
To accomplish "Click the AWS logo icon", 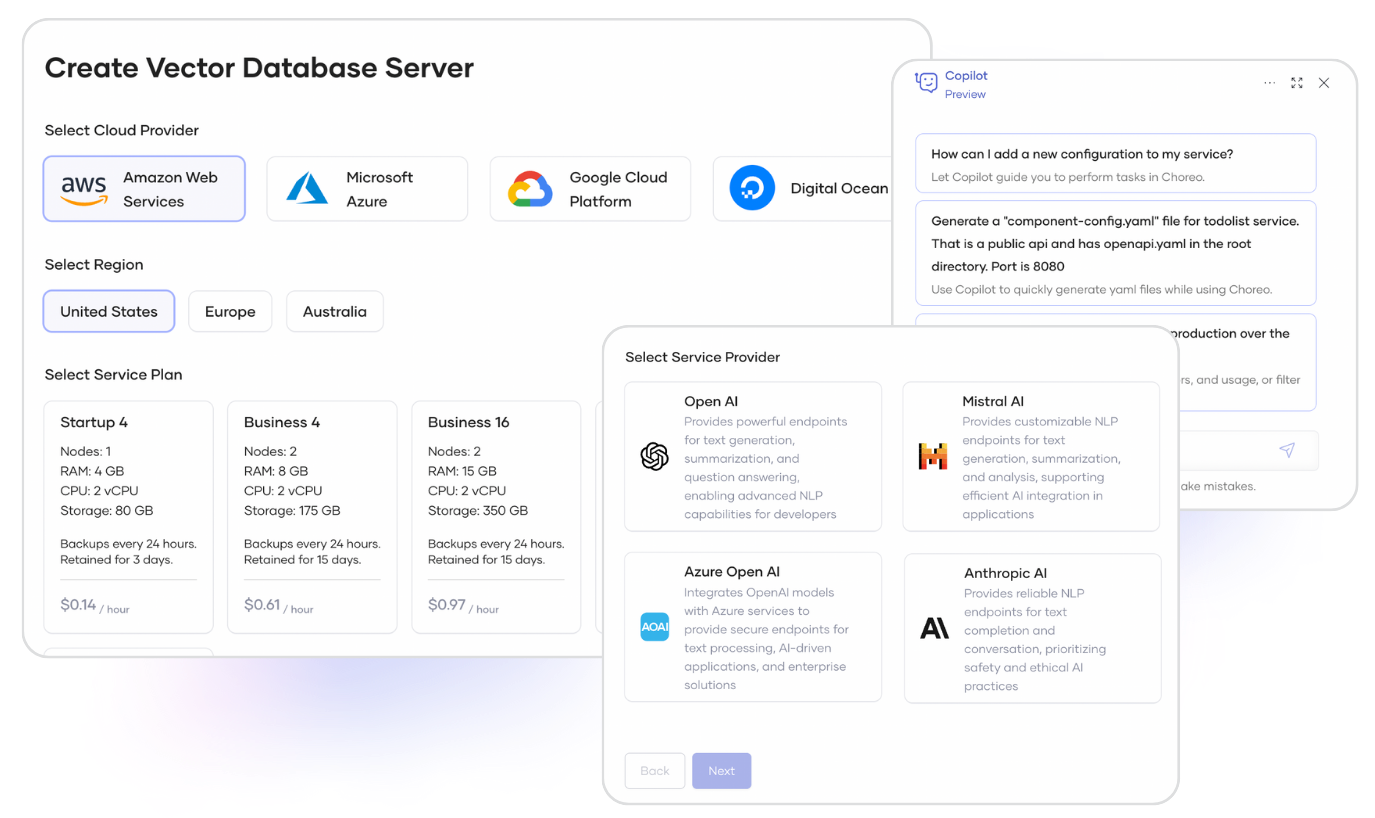I will pos(84,189).
